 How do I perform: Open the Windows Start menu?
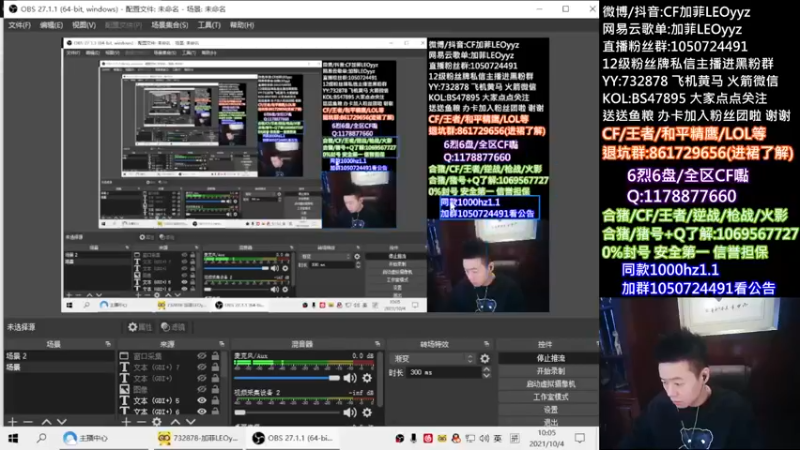click(13, 438)
